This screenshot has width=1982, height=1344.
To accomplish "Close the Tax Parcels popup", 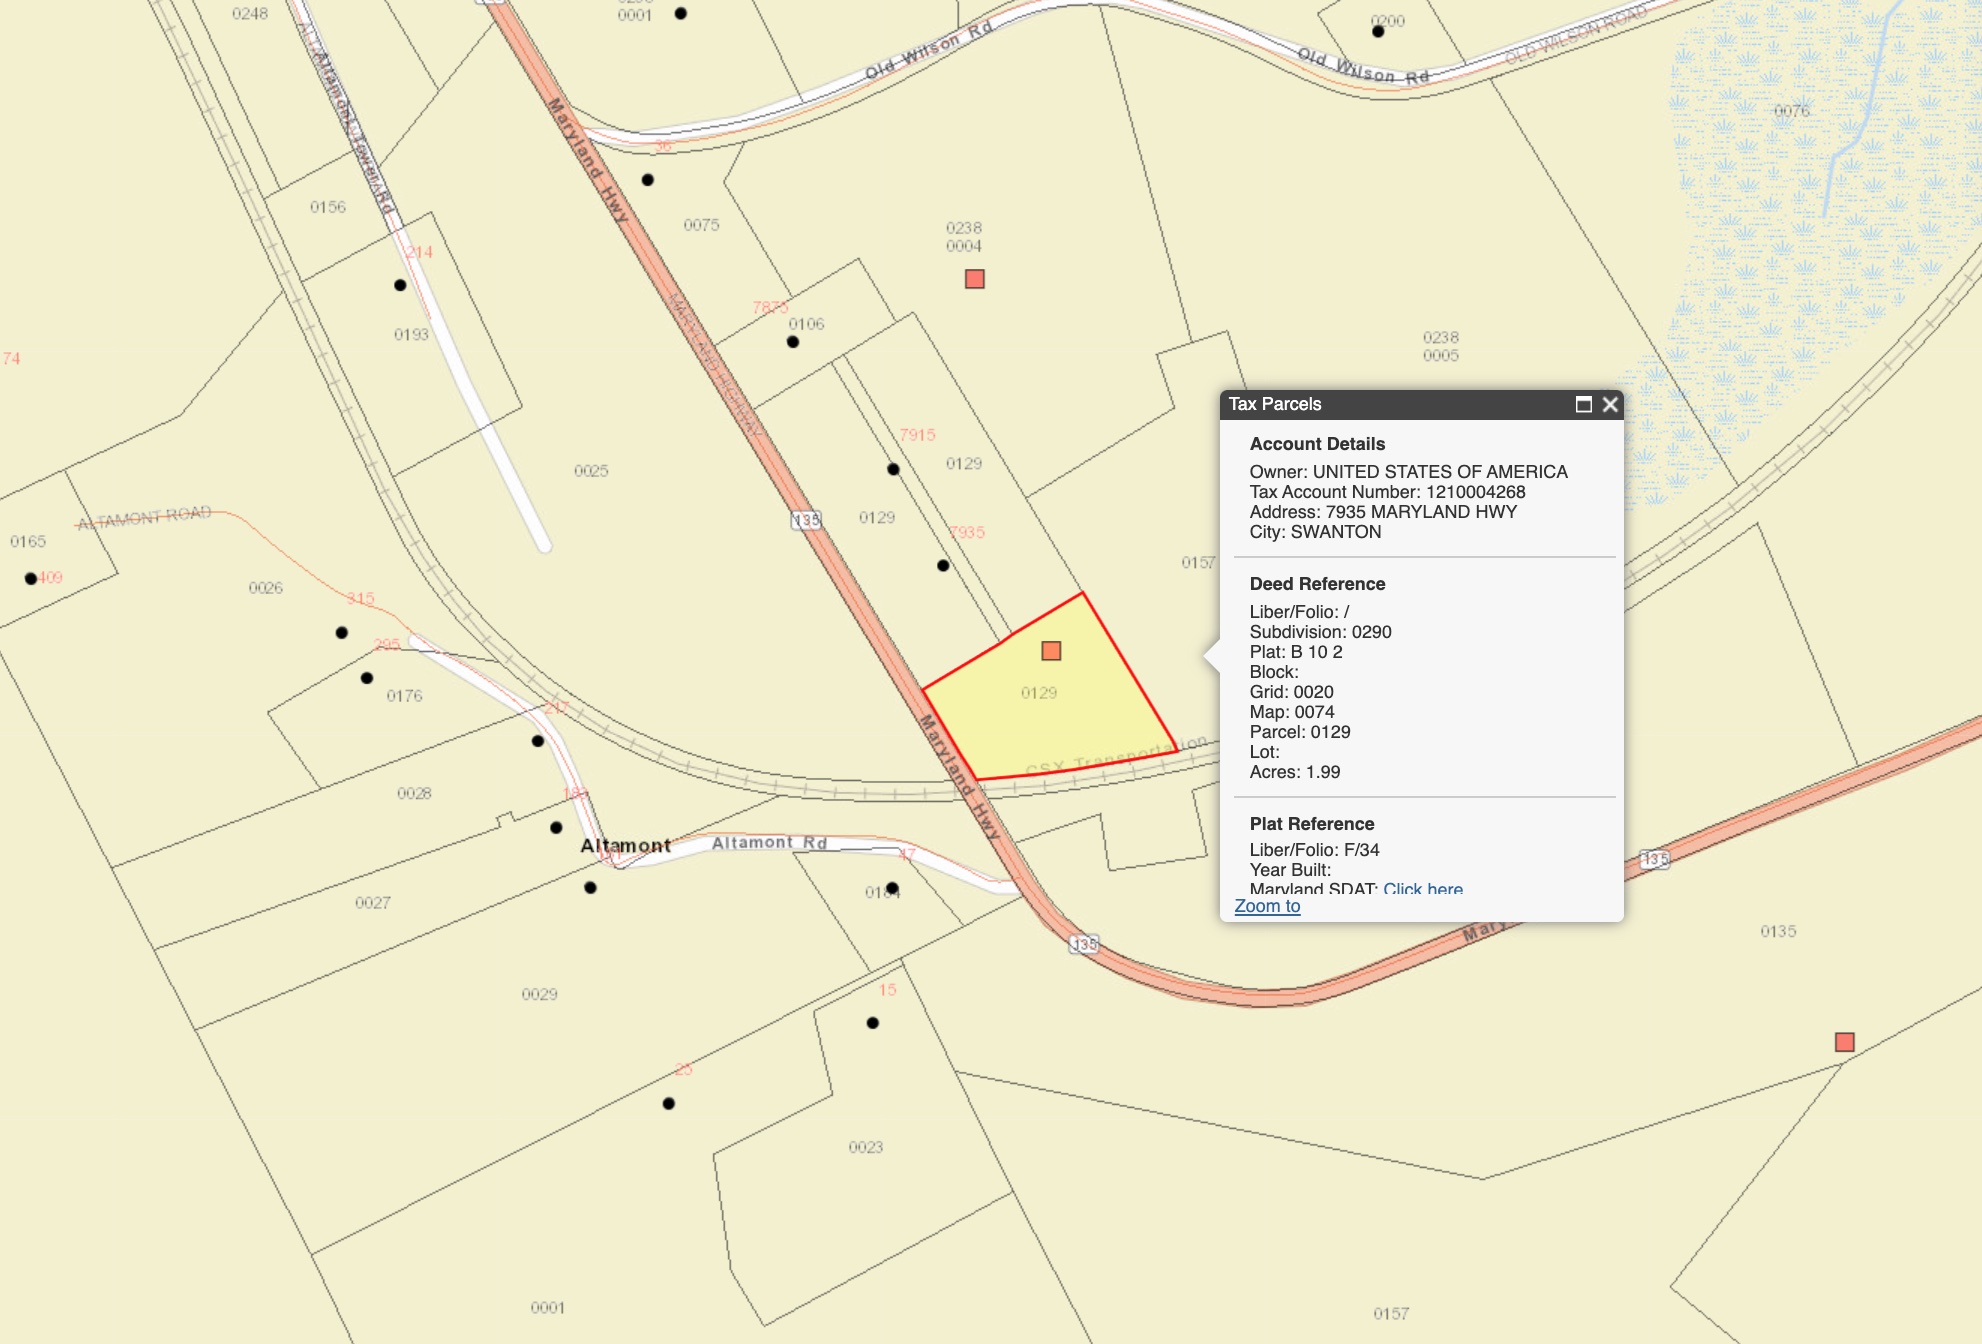I will [x=1610, y=404].
